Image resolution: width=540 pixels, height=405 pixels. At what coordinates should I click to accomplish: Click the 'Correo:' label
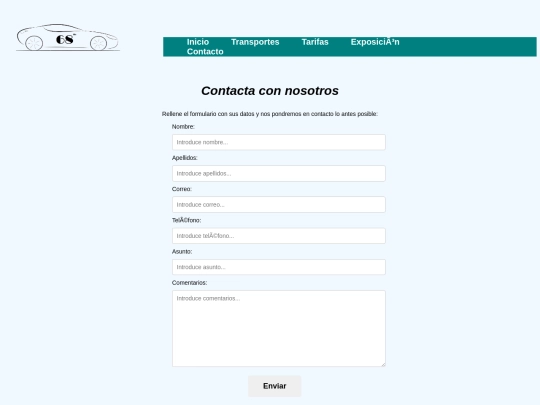pyautogui.click(x=182, y=189)
